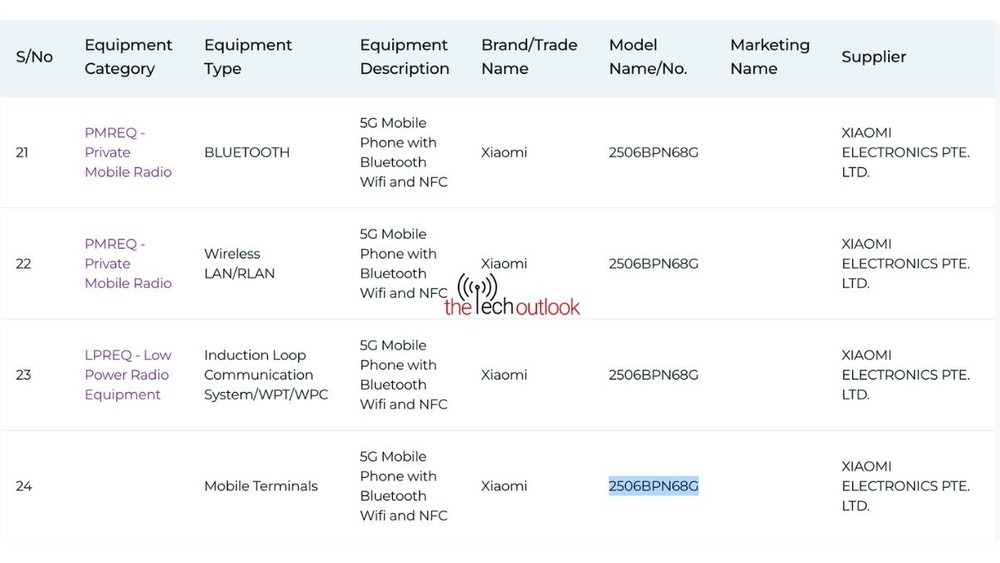Click the Equipment Category column header
1000x563 pixels.
128,57
